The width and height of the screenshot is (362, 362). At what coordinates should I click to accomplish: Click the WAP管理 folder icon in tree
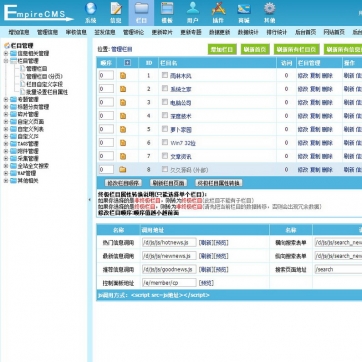[13, 173]
